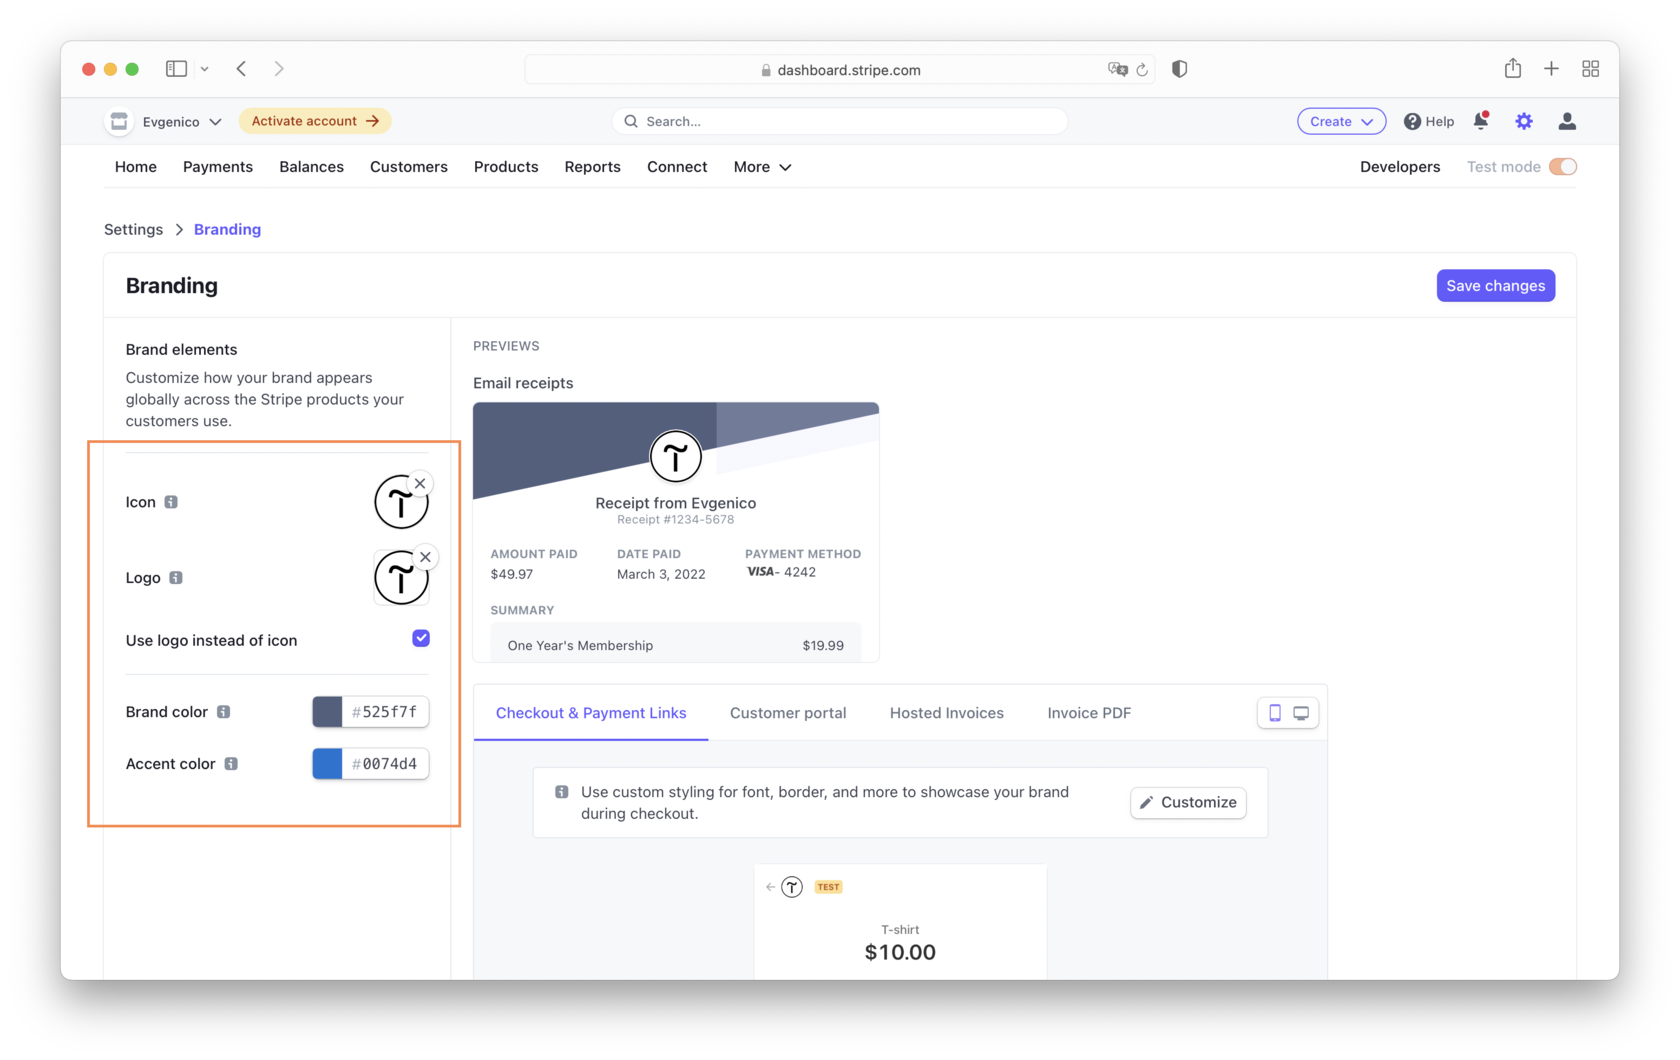Toggle Test mode switch

(1562, 167)
